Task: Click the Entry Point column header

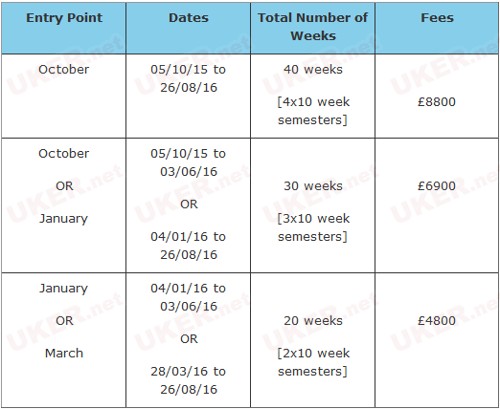Action: (x=64, y=18)
